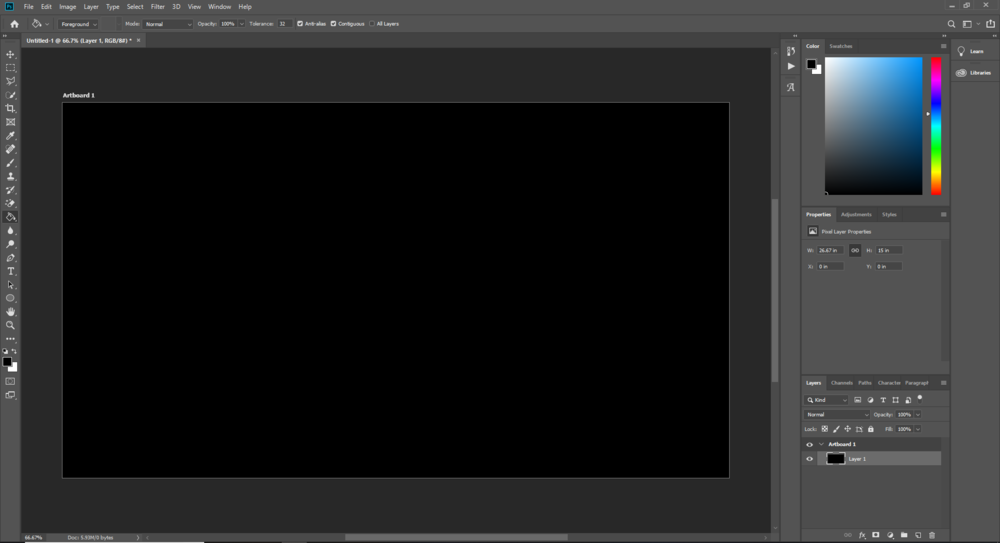Select the Blur tool
The width and height of the screenshot is (1000, 543).
(10, 231)
